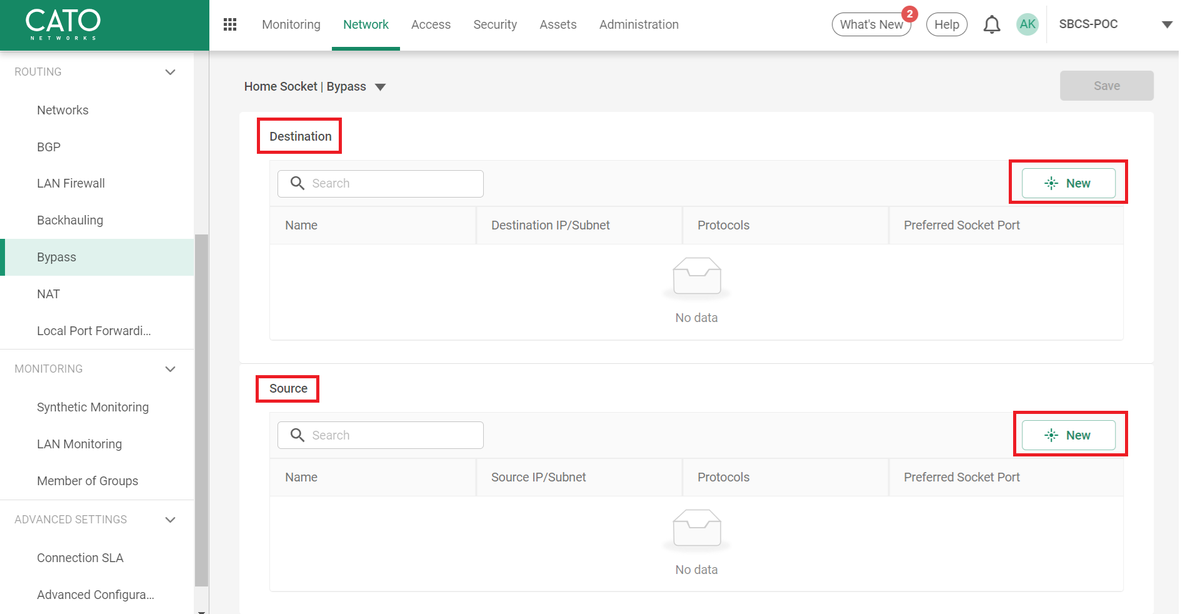Click the Destination search magnifier icon

pos(297,183)
